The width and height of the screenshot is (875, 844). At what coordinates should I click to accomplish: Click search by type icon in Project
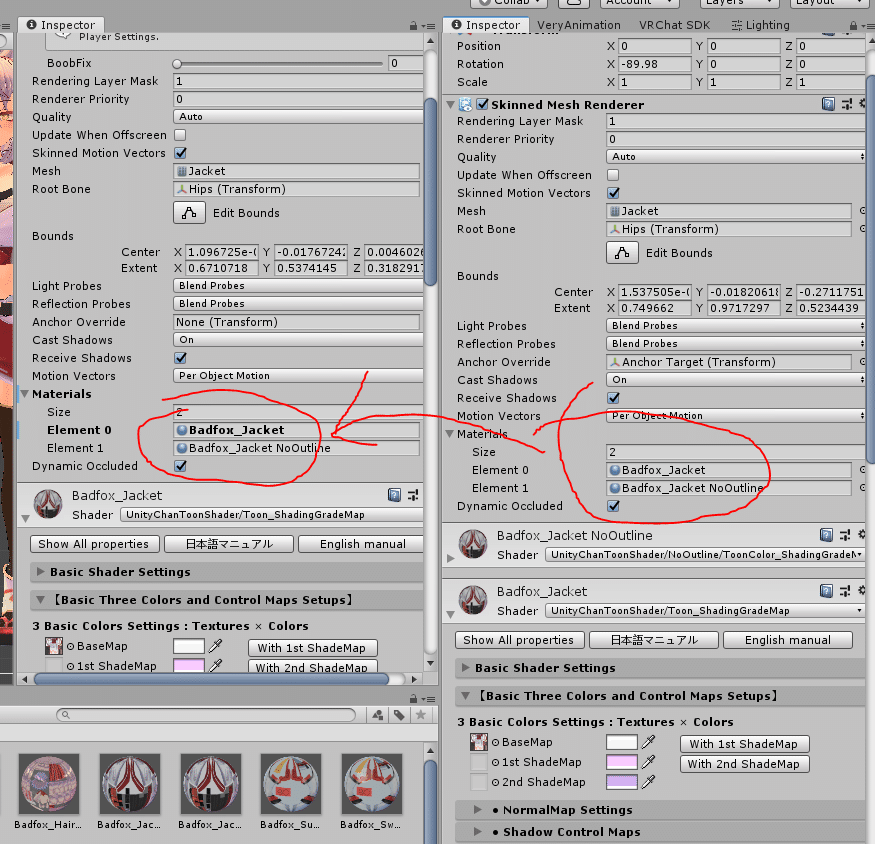378,715
